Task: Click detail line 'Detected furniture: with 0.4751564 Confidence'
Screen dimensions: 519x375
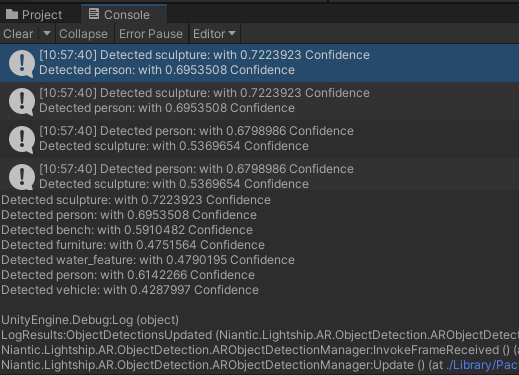Action: tap(133, 245)
